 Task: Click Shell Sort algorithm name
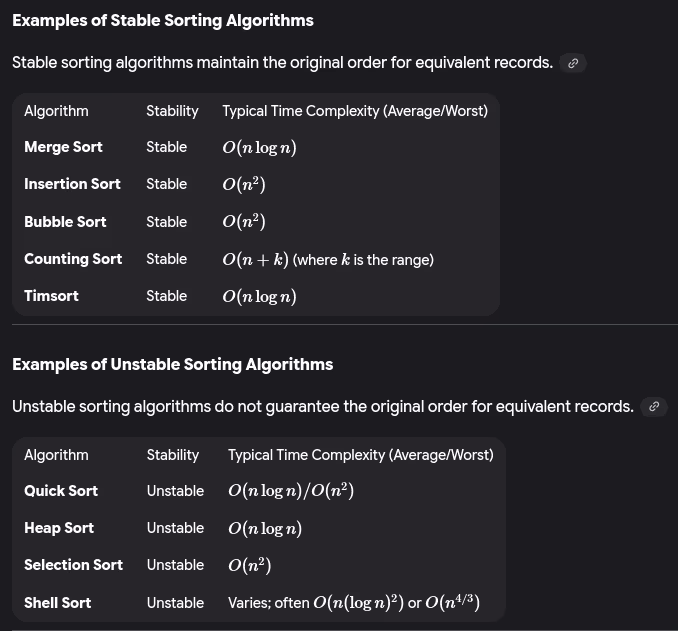(57, 603)
